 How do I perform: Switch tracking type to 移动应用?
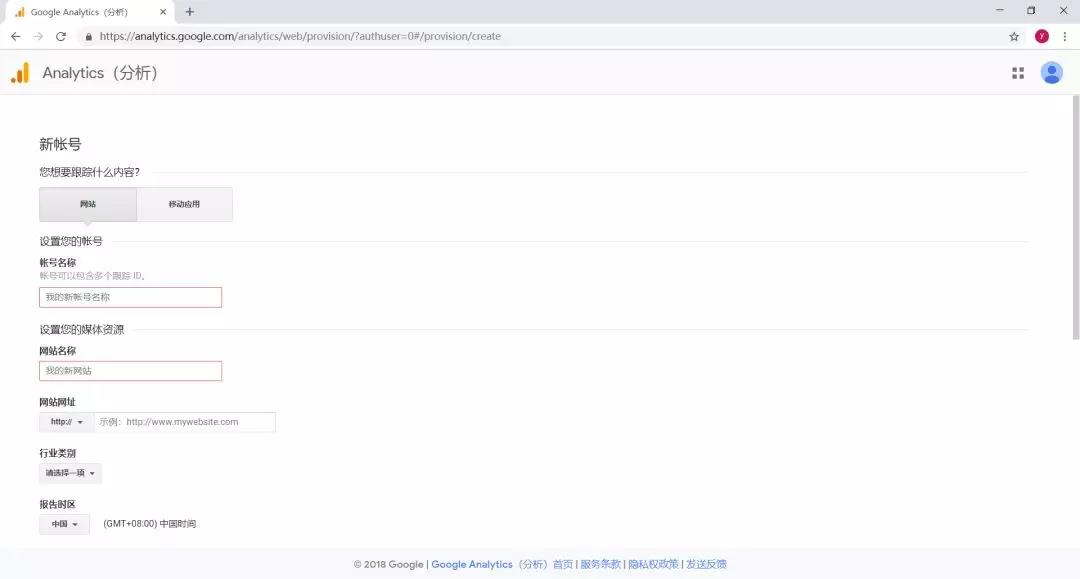[x=184, y=203]
